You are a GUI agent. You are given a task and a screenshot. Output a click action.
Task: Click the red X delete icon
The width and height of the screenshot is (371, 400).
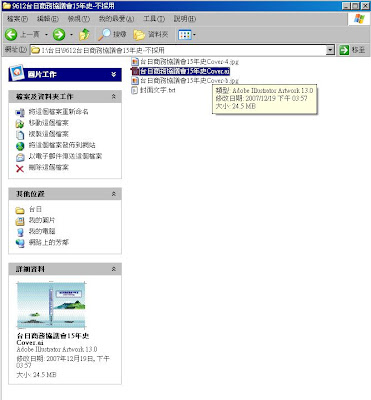coord(20,169)
